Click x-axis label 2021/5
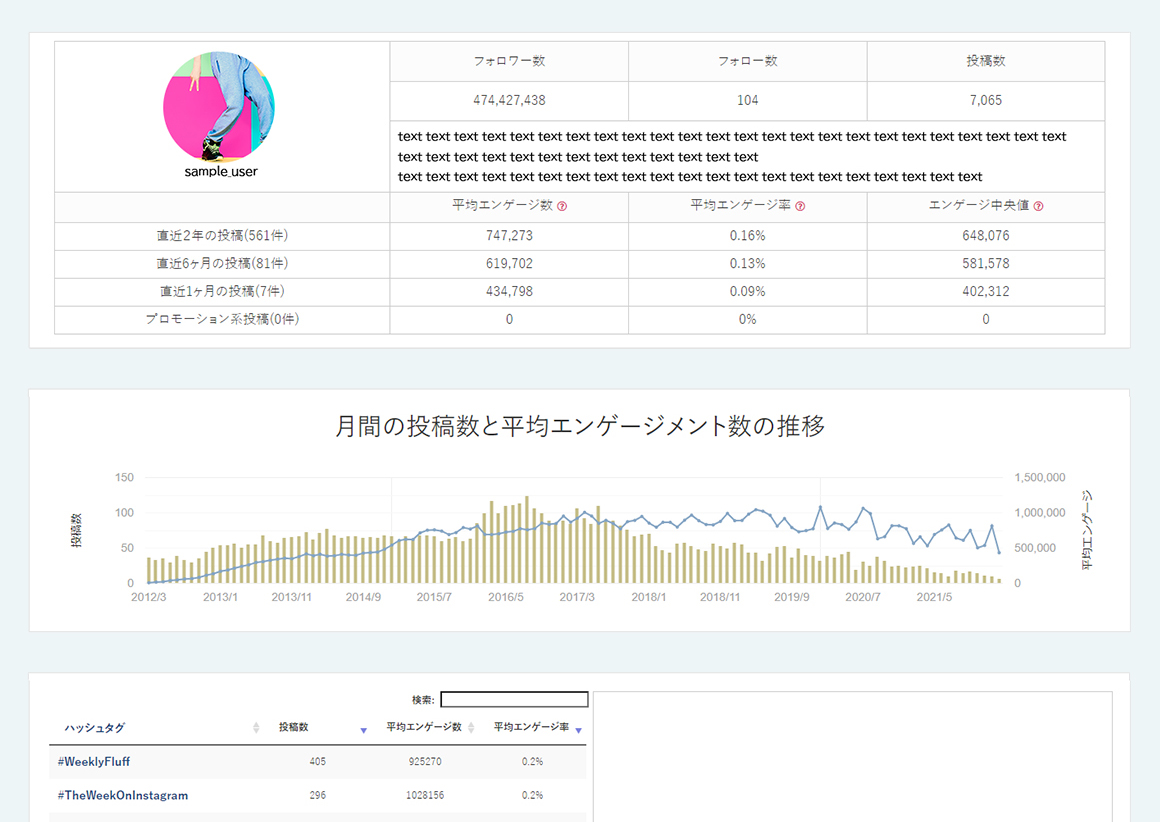The width and height of the screenshot is (1160, 822). pyautogui.click(x=934, y=597)
